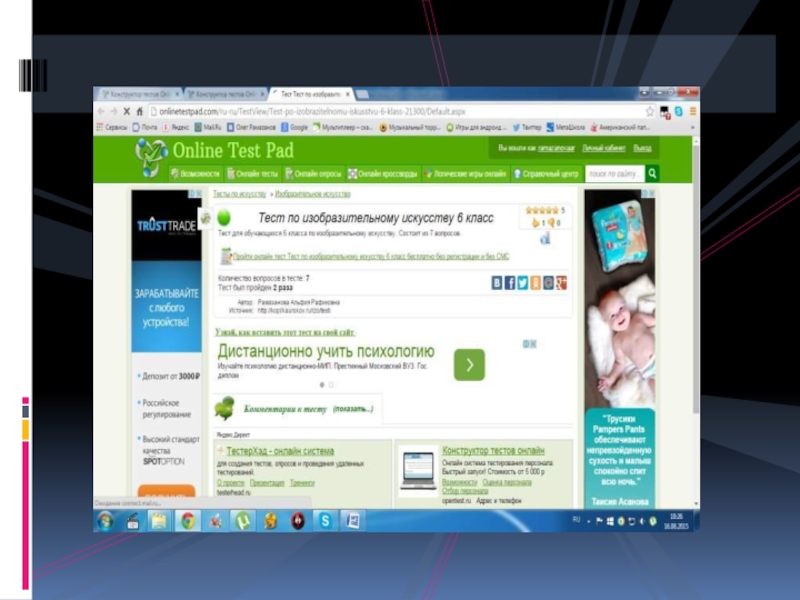The width and height of the screenshot is (800, 600).
Task: Open Skype from the taskbar
Action: tap(325, 520)
